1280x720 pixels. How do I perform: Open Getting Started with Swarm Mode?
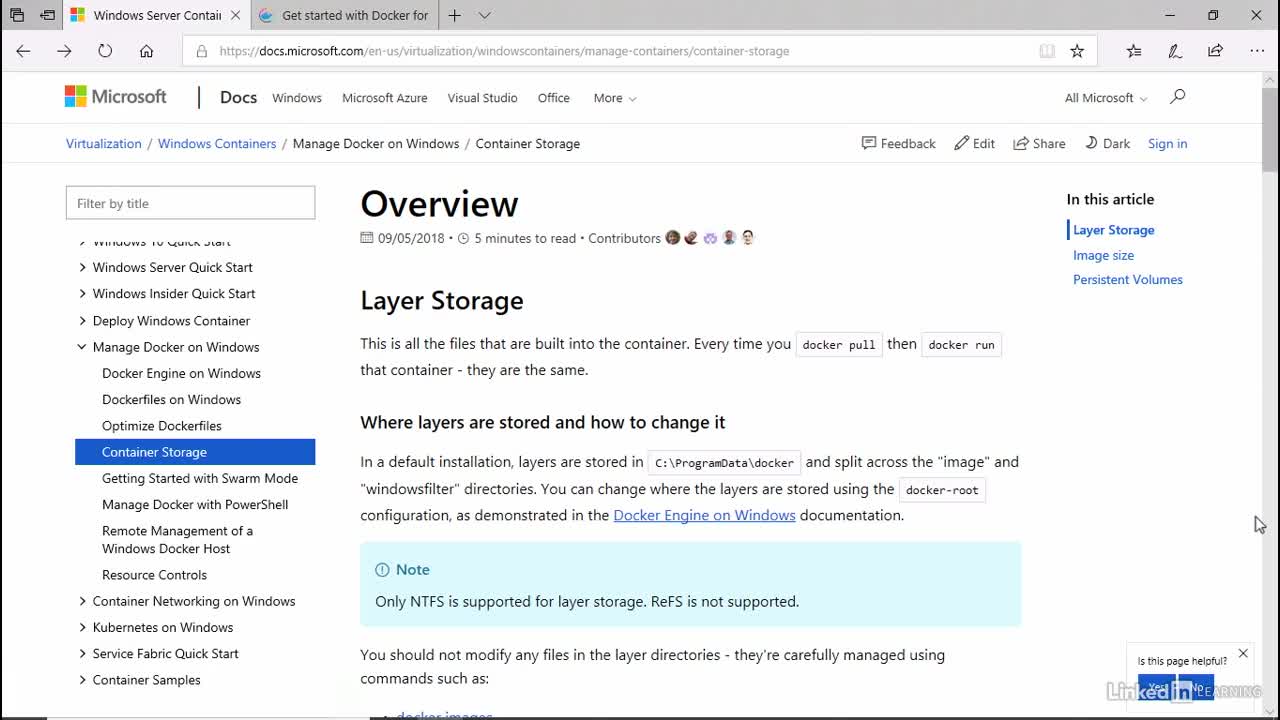[x=200, y=478]
